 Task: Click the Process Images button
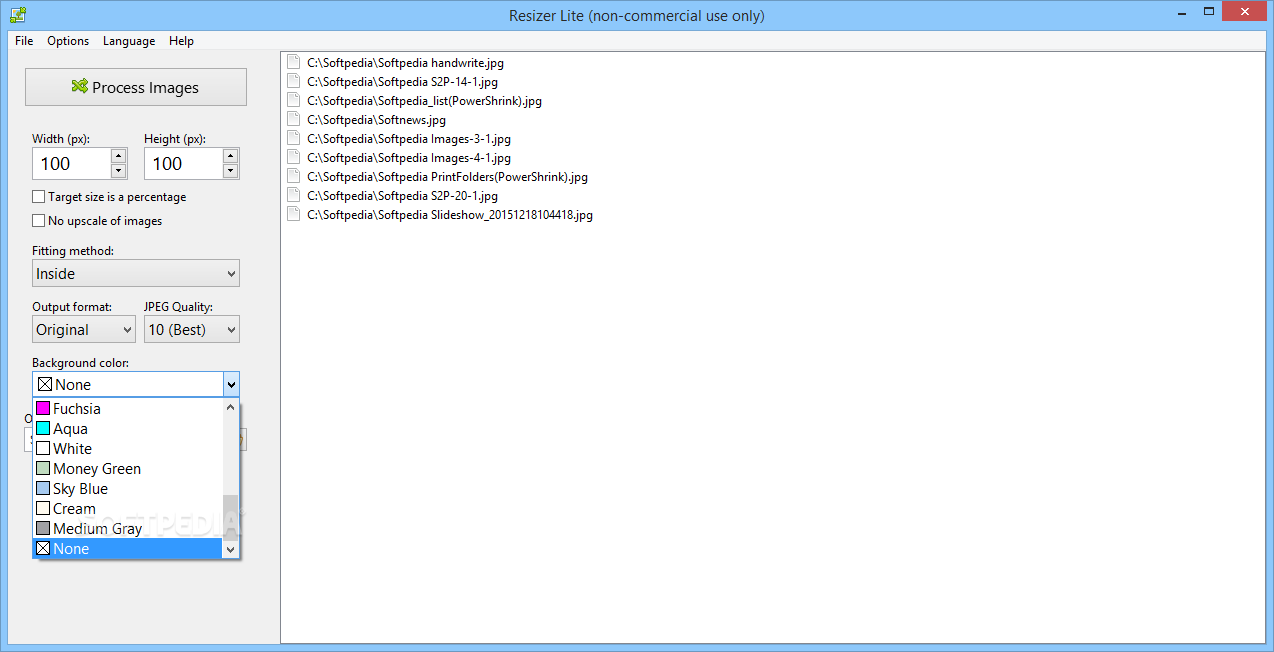136,87
